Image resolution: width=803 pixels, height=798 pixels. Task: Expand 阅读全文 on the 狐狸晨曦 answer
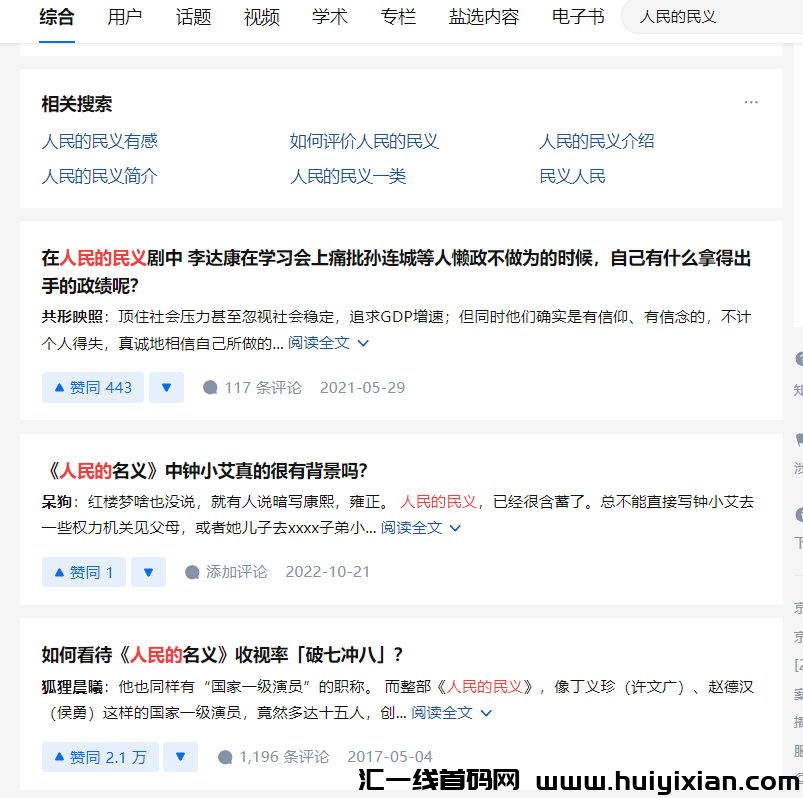452,713
